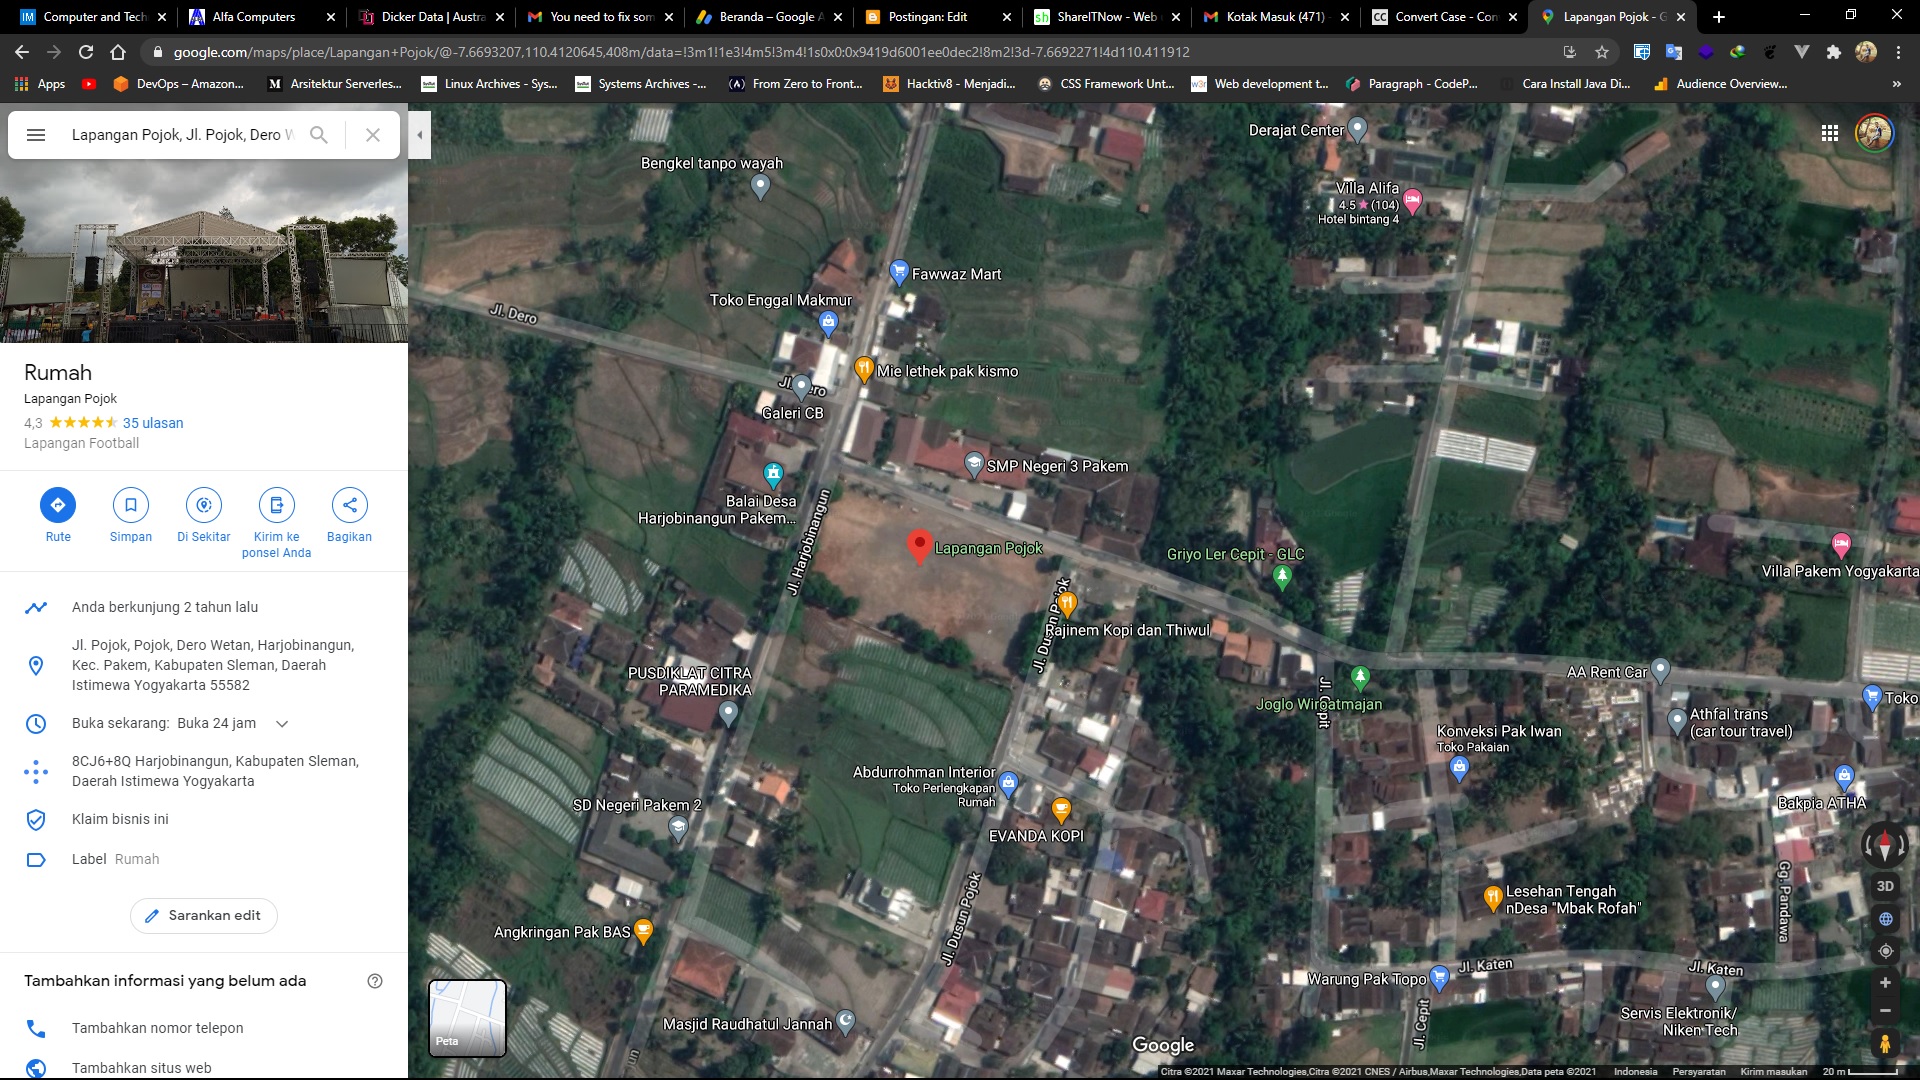Screen dimensions: 1920x1080
Task: Open Di Sekitar nearby search
Action: [x=204, y=505]
